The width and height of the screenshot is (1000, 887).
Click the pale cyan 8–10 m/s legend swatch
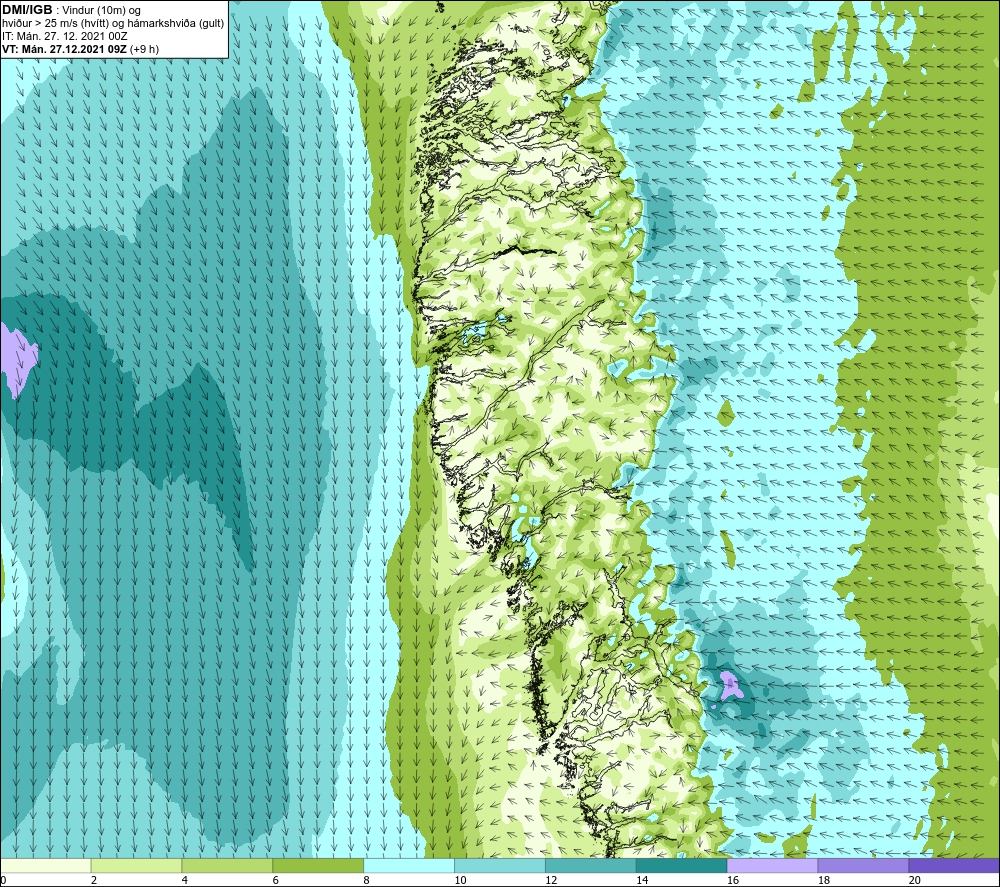[409, 865]
